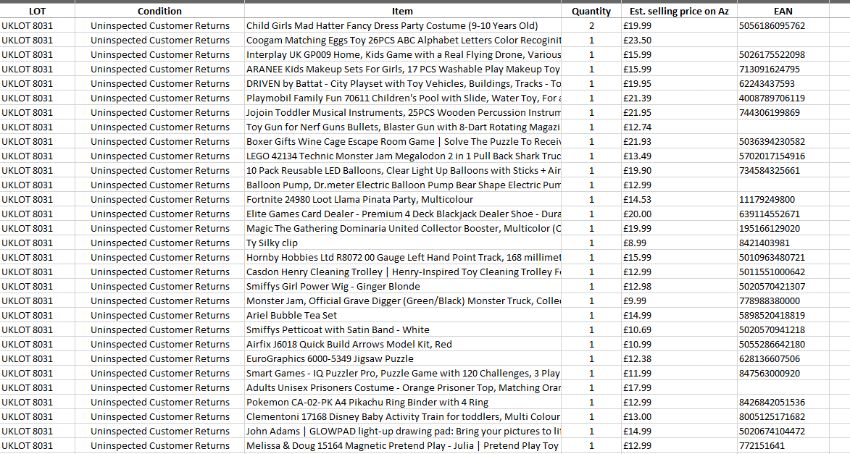850x454 pixels.
Task: Click EAN 4008789706119 cell
Action: coord(783,98)
